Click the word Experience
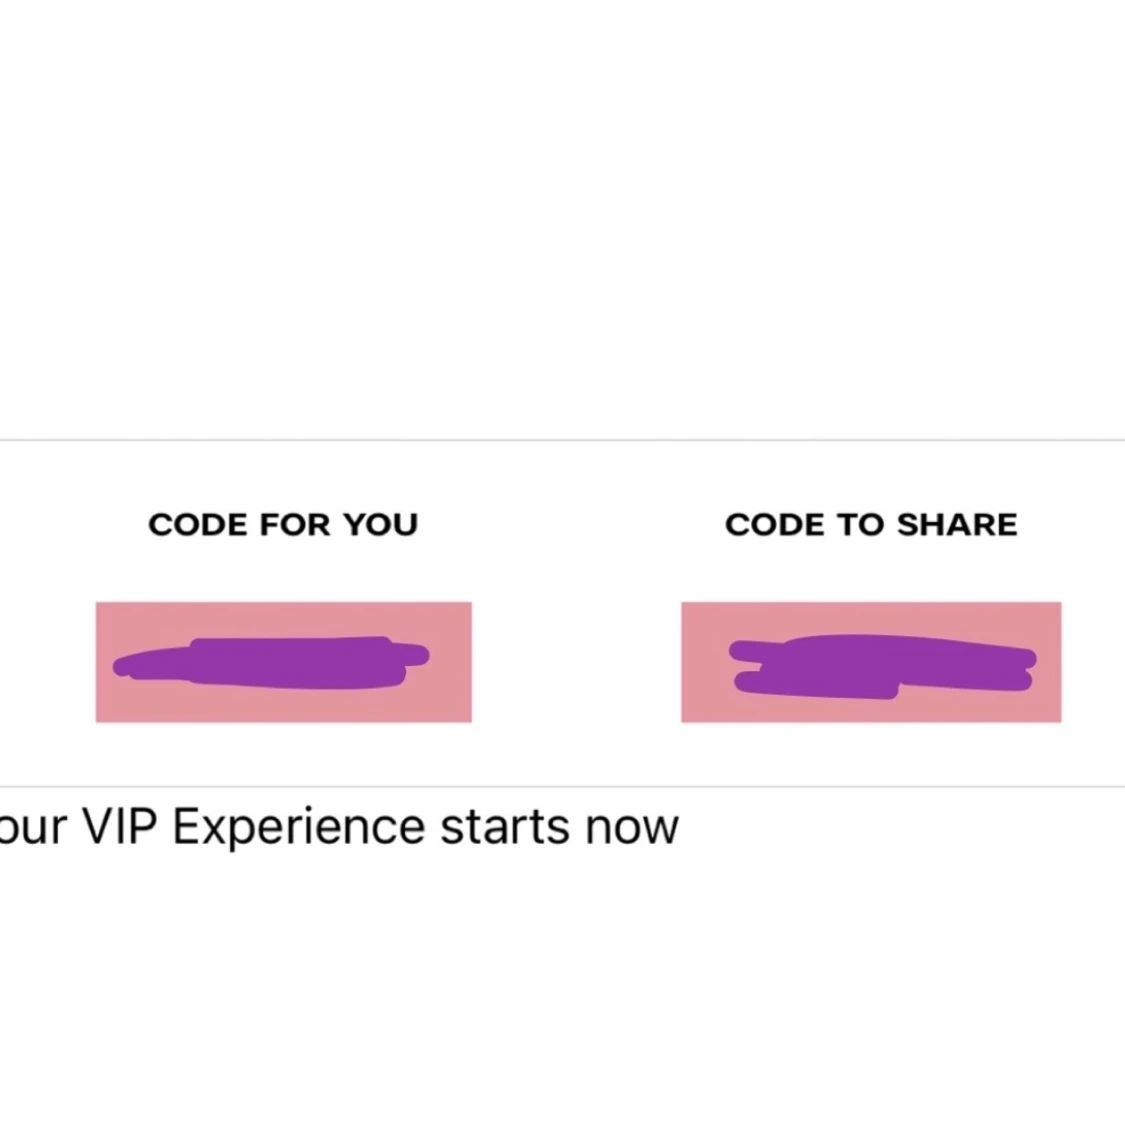The width and height of the screenshot is (1125, 1125). pyautogui.click(x=299, y=829)
